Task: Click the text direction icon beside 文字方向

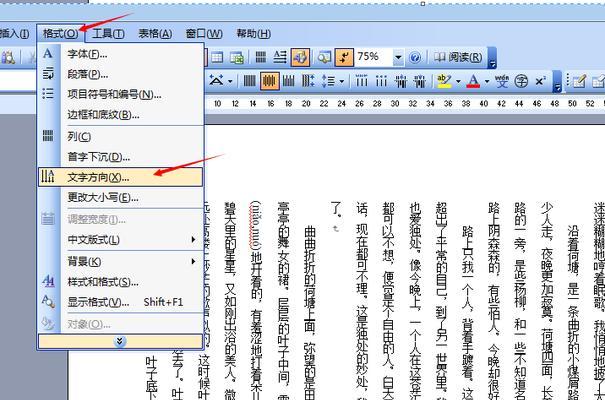Action: (x=48, y=176)
